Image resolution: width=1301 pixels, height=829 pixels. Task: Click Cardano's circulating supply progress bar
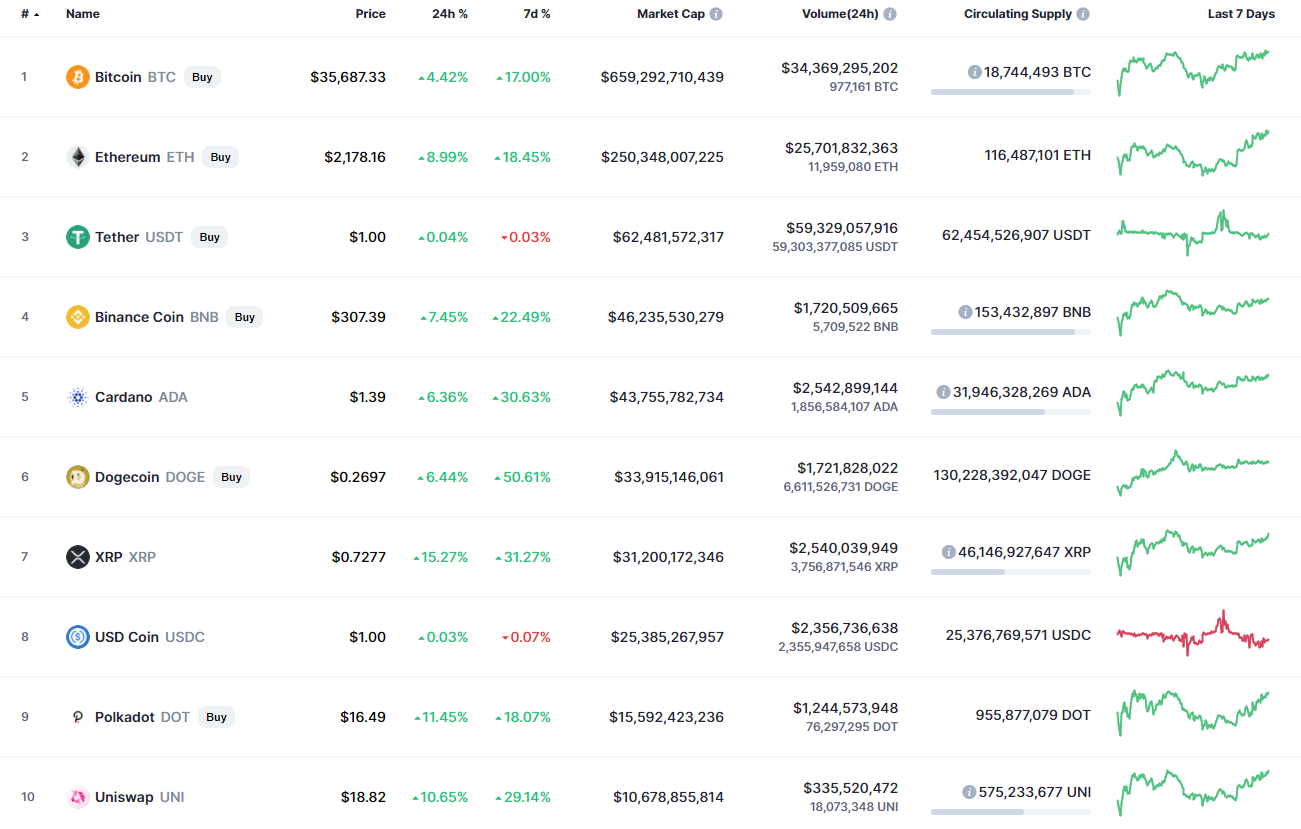(x=1011, y=412)
